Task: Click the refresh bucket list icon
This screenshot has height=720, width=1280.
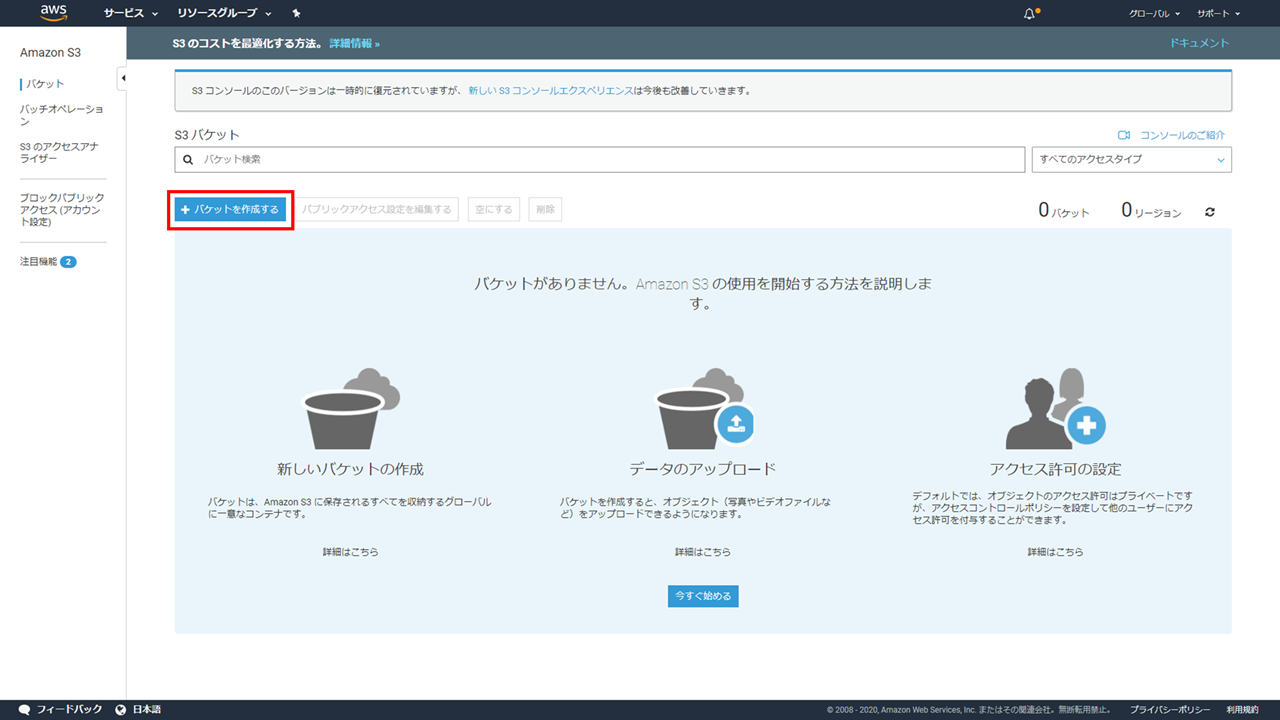Action: (1210, 212)
